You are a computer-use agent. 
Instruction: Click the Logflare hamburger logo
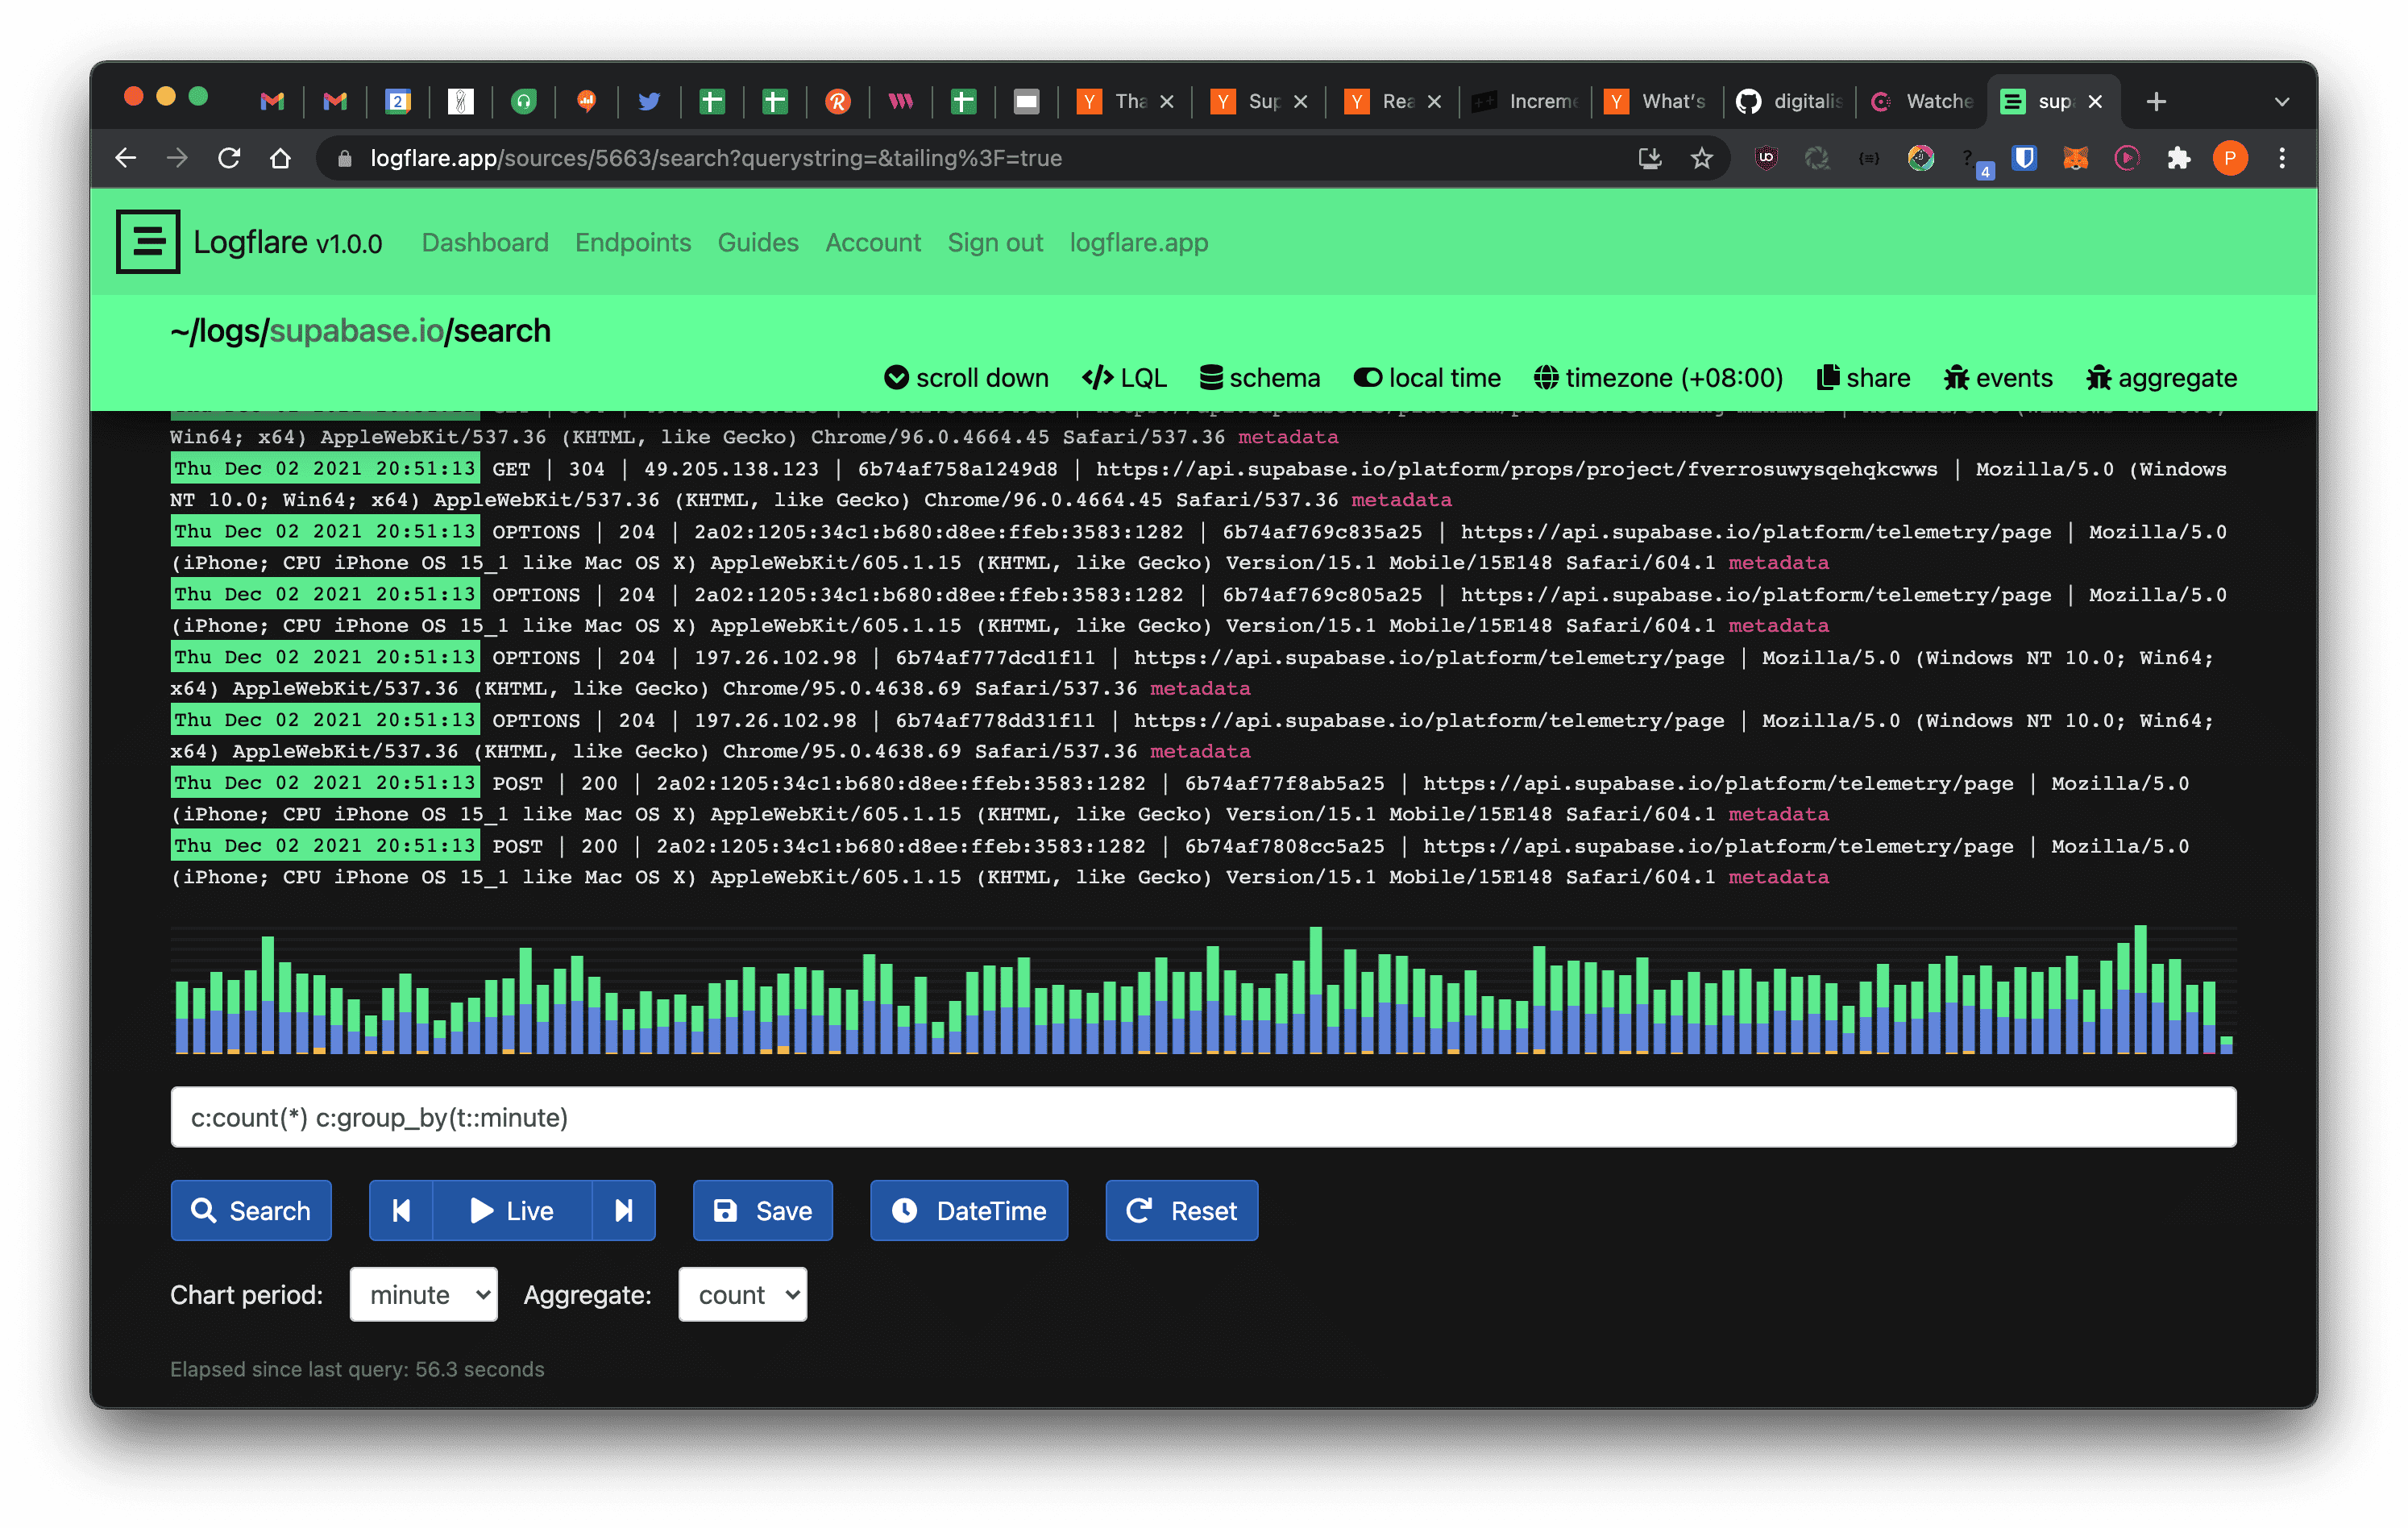[x=148, y=242]
